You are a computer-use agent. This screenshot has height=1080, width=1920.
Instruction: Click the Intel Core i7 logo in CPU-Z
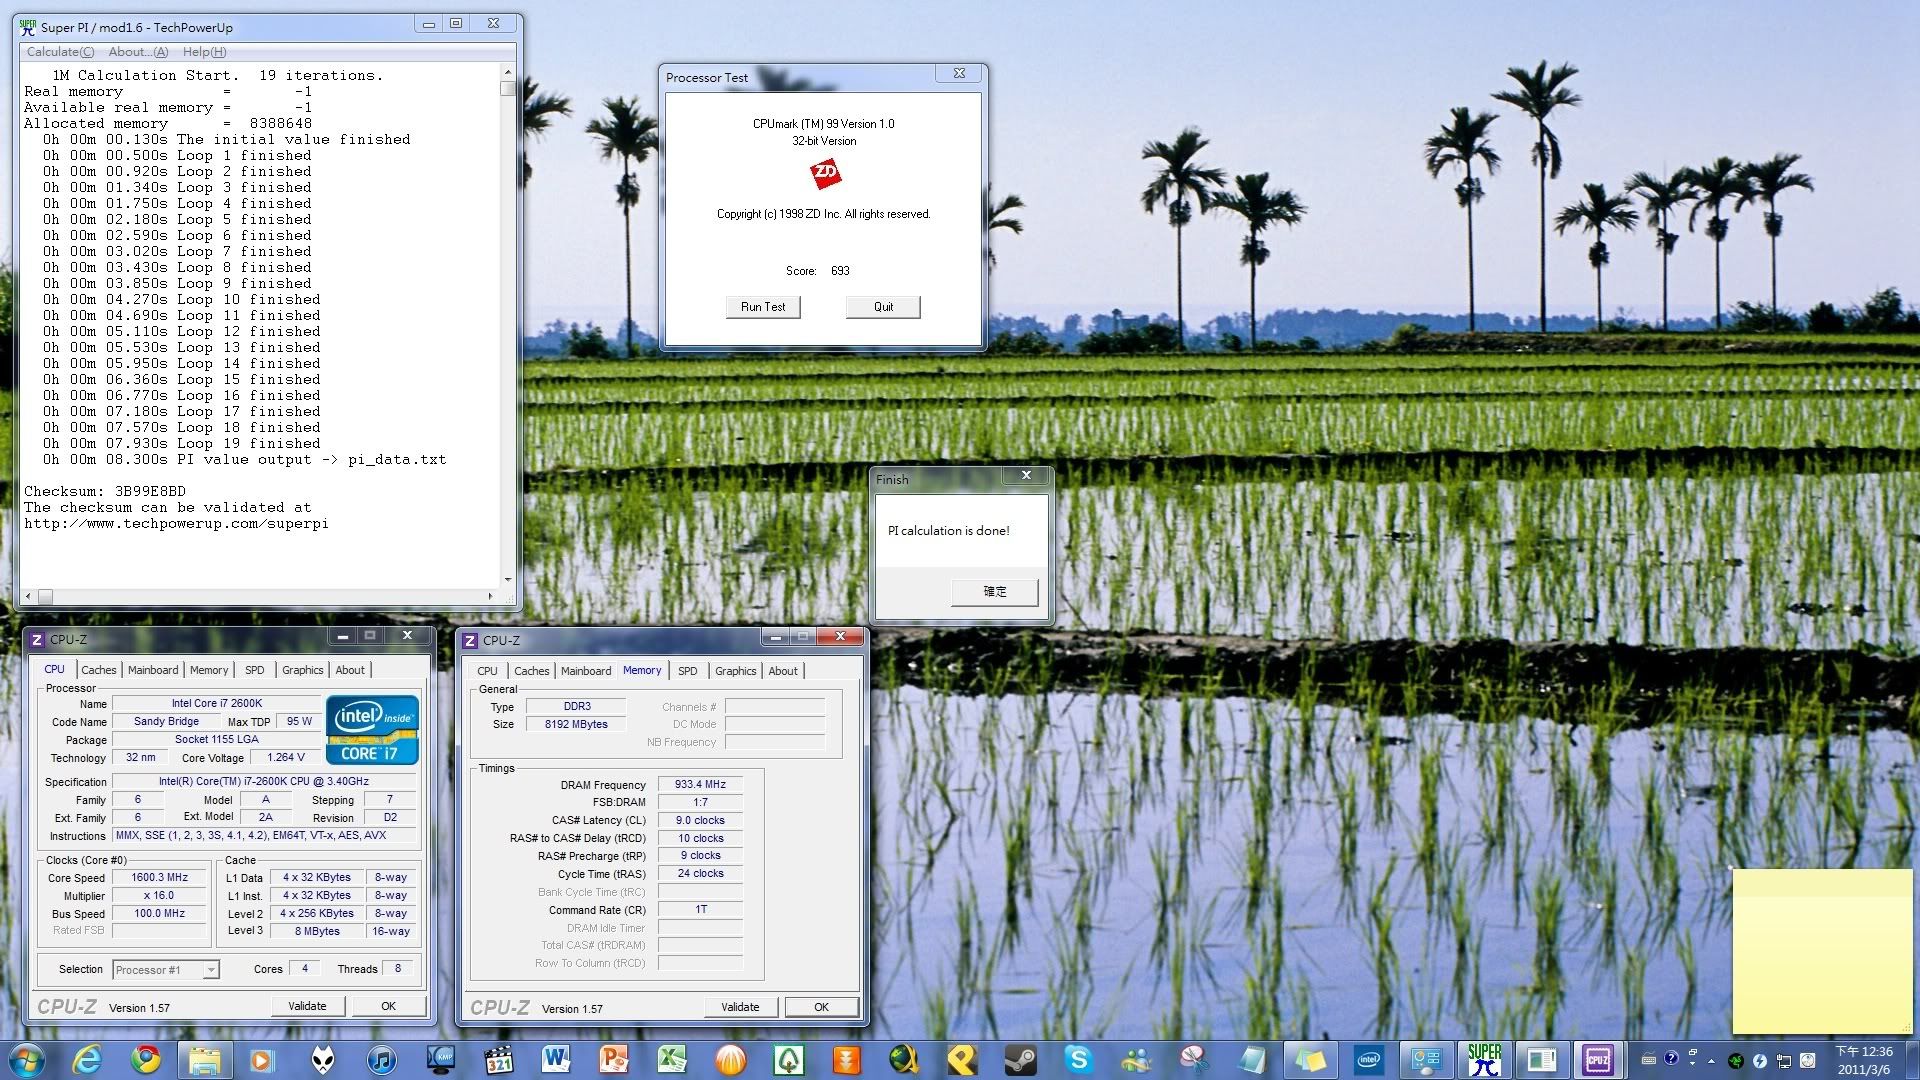(372, 730)
